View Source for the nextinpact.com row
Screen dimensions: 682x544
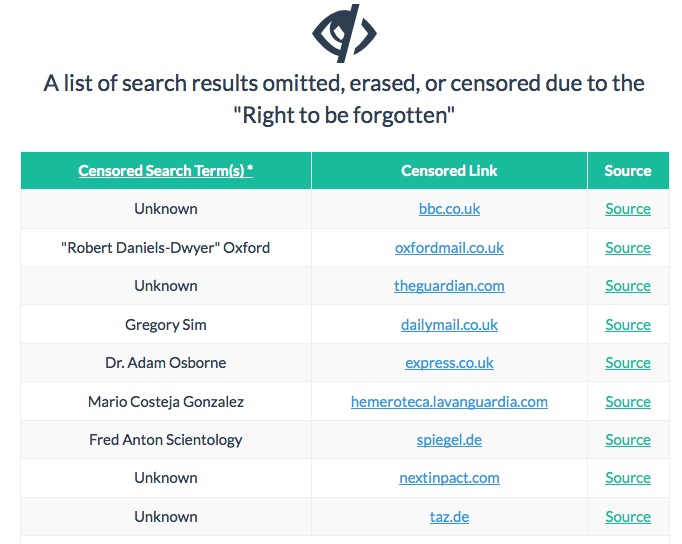pos(628,478)
